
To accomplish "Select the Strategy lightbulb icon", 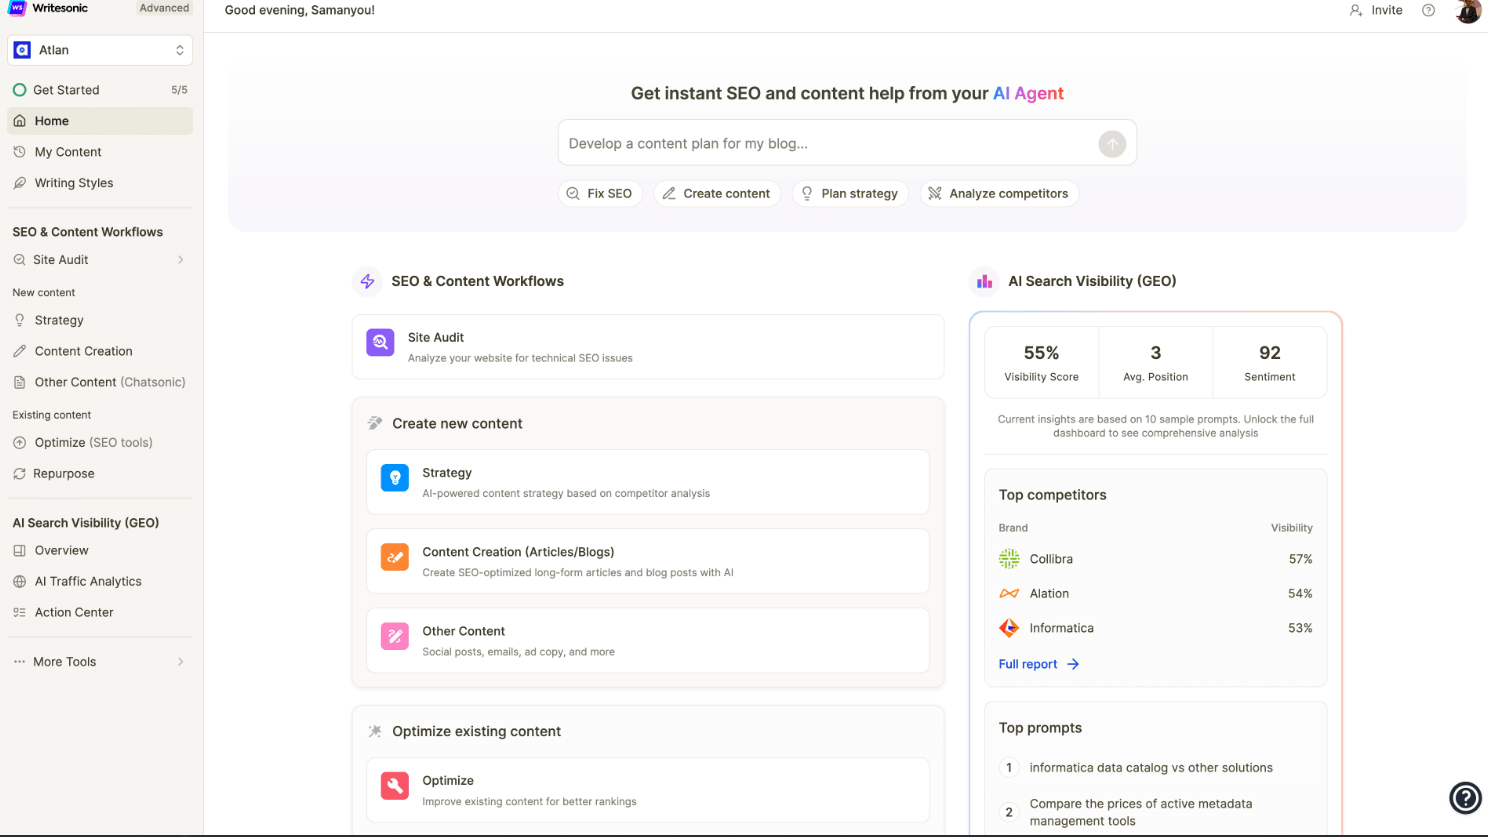I will [x=394, y=478].
